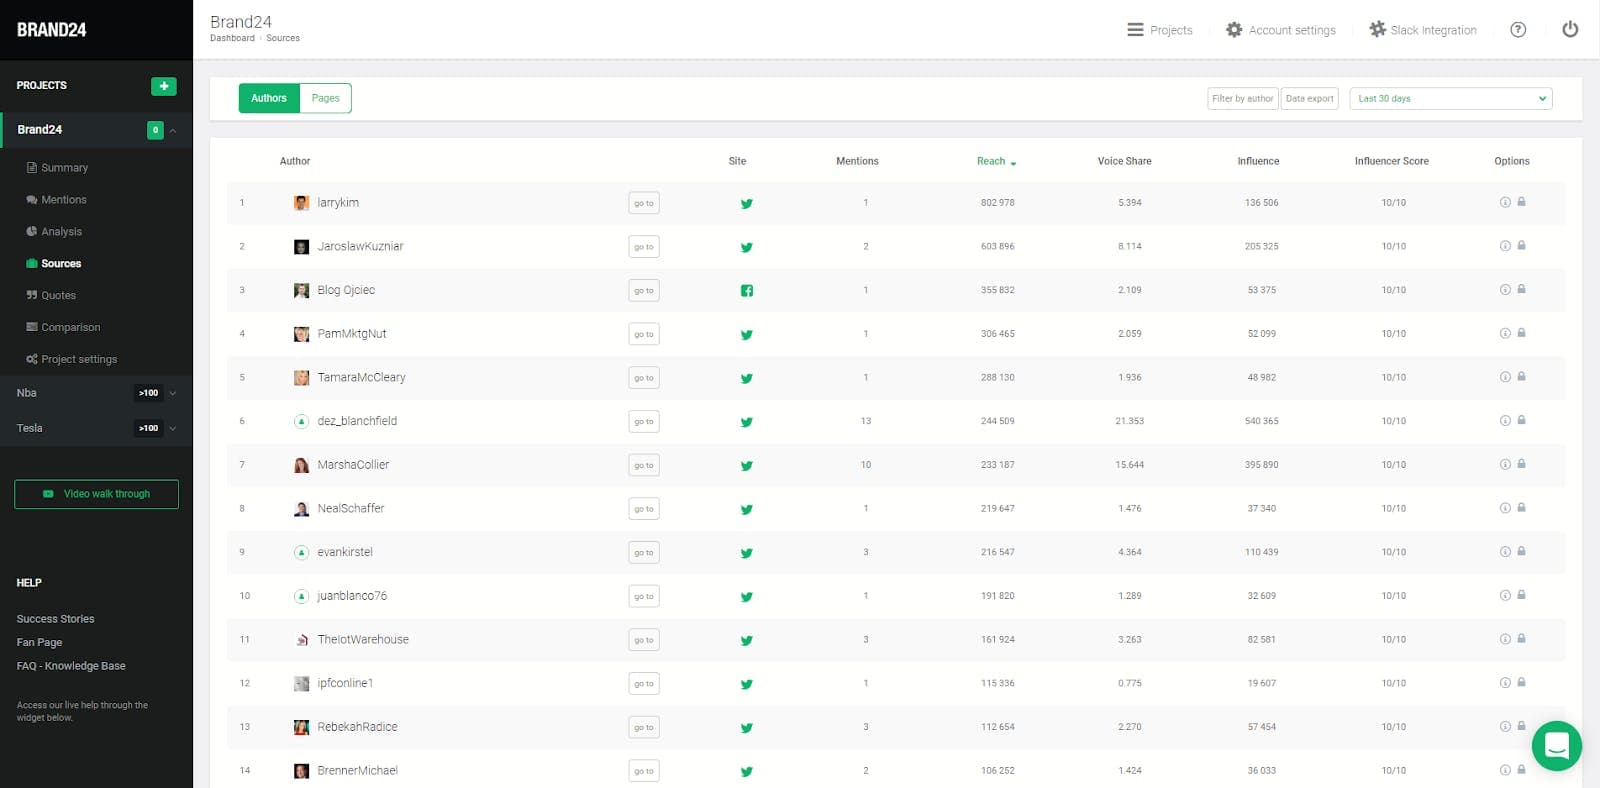Click the Video walk through button

click(96, 494)
